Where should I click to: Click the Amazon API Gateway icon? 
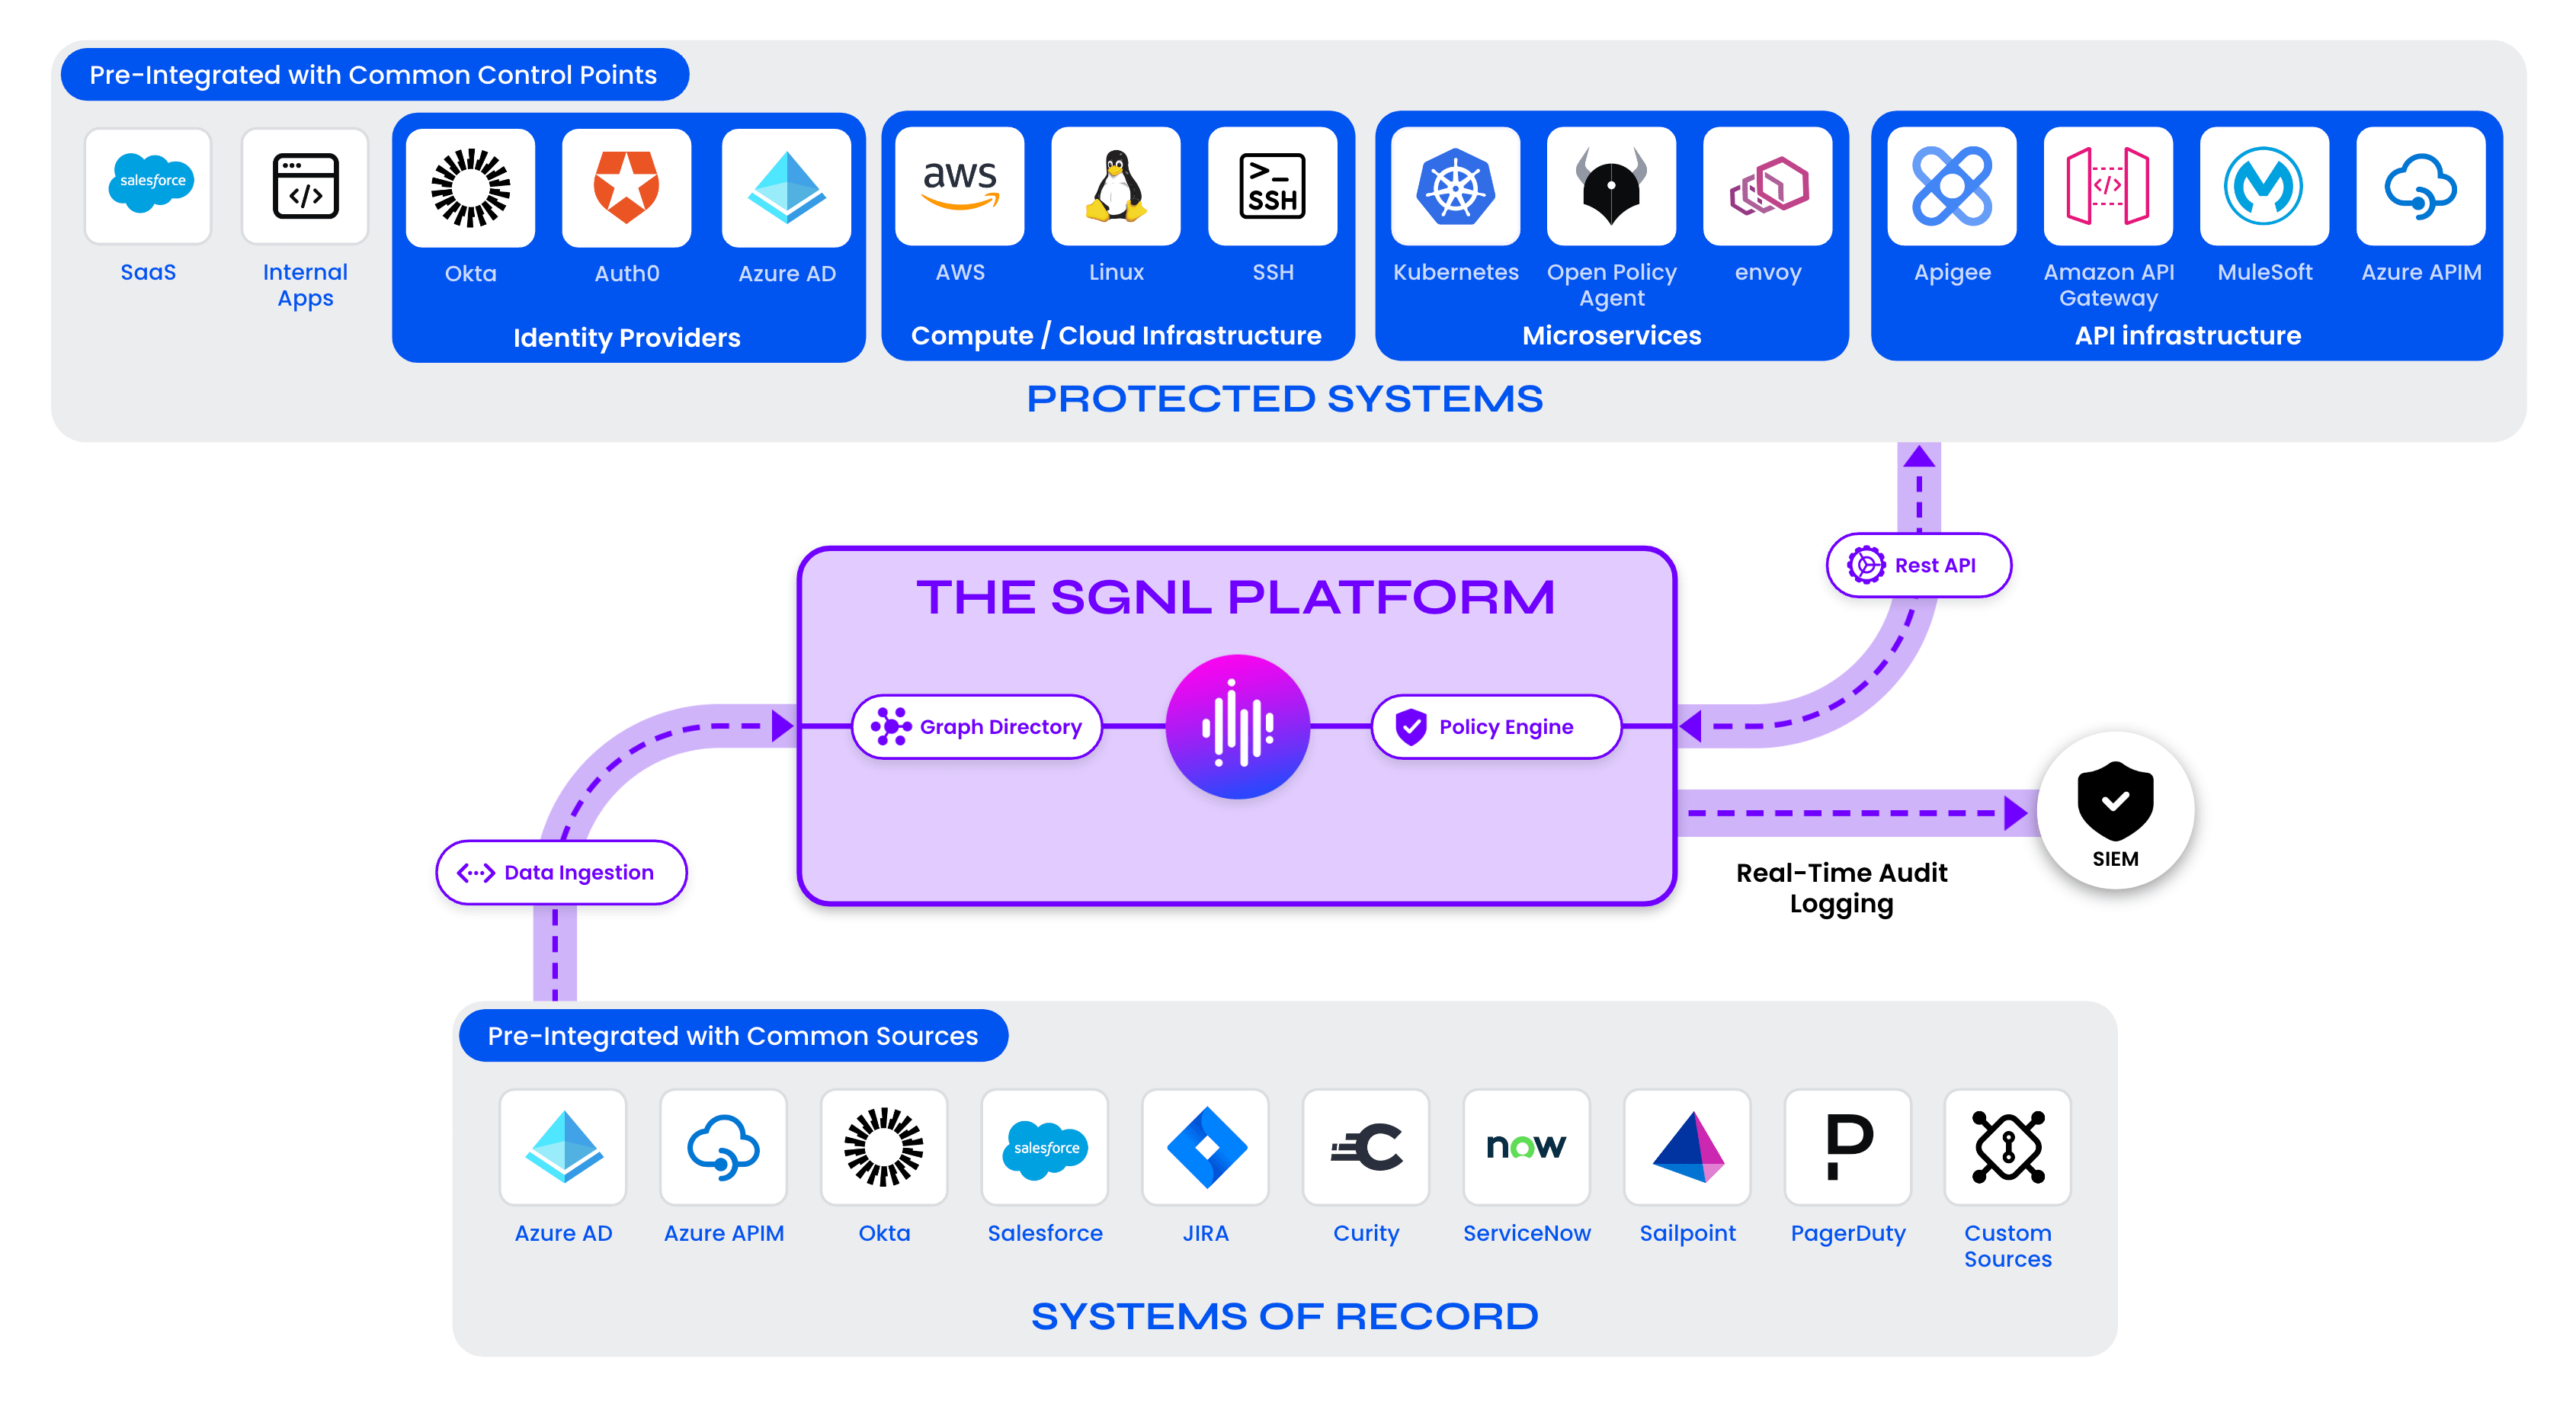(2107, 187)
